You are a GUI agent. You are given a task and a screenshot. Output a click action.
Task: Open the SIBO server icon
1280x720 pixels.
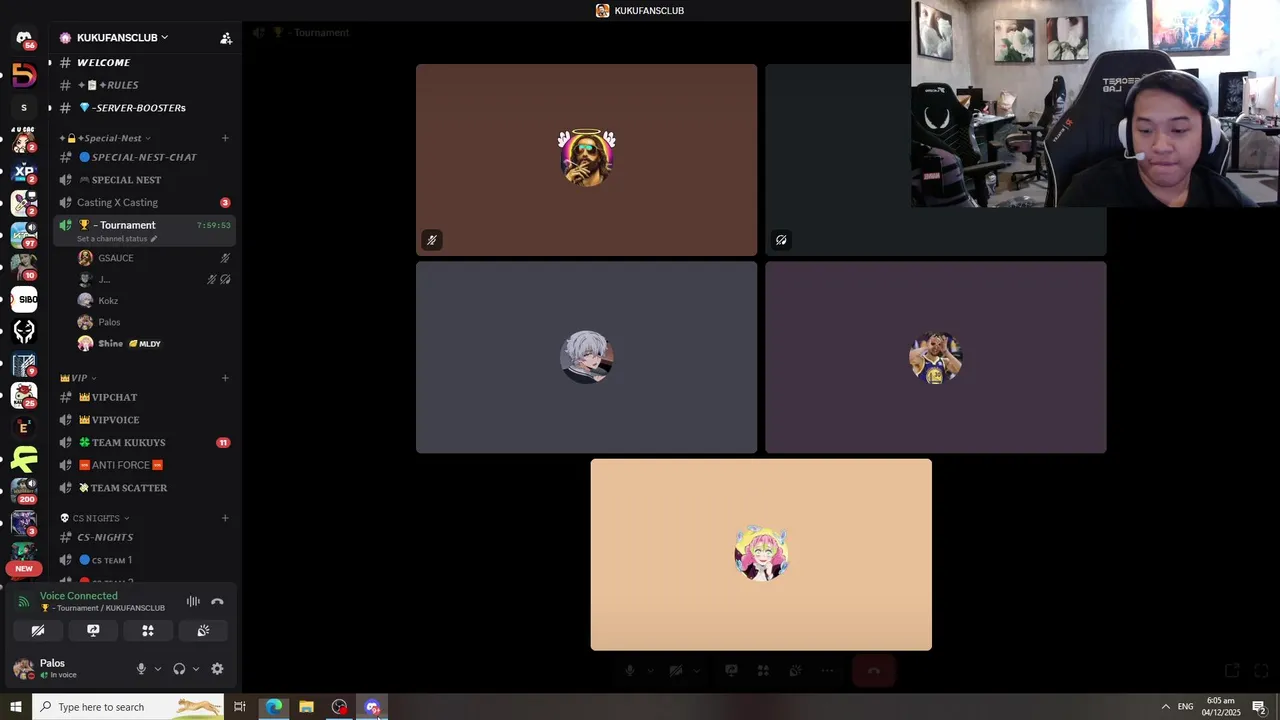coord(24,299)
